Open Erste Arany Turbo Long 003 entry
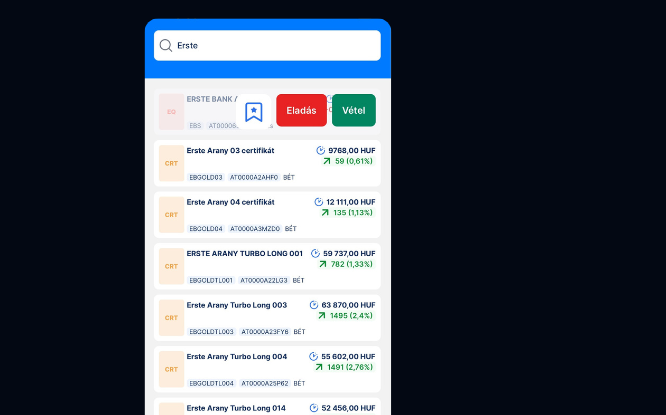Screen dimensions: 666x415 236,305
